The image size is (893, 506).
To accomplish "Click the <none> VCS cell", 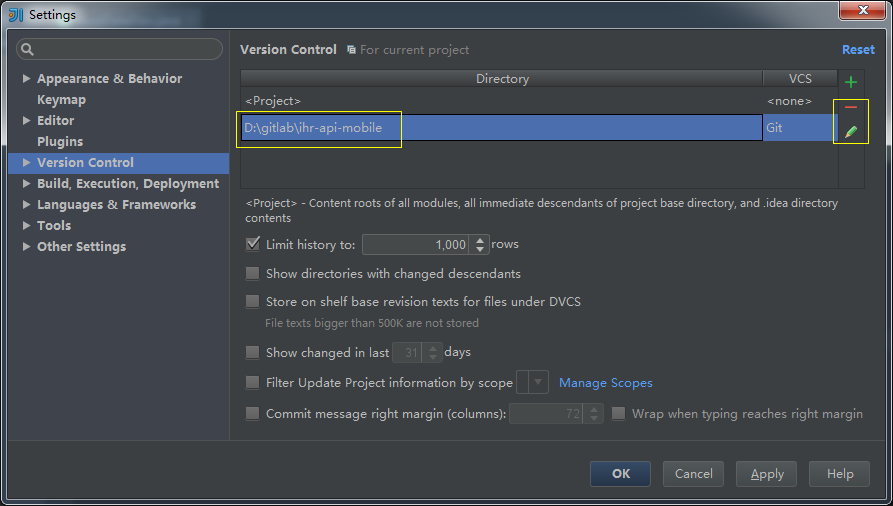I will point(800,101).
